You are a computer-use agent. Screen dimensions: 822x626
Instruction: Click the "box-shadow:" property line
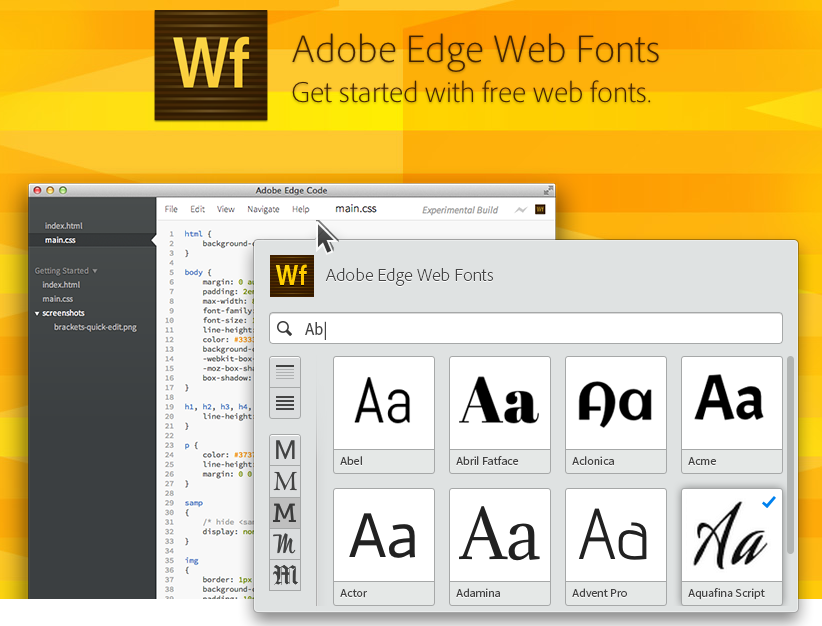point(228,377)
